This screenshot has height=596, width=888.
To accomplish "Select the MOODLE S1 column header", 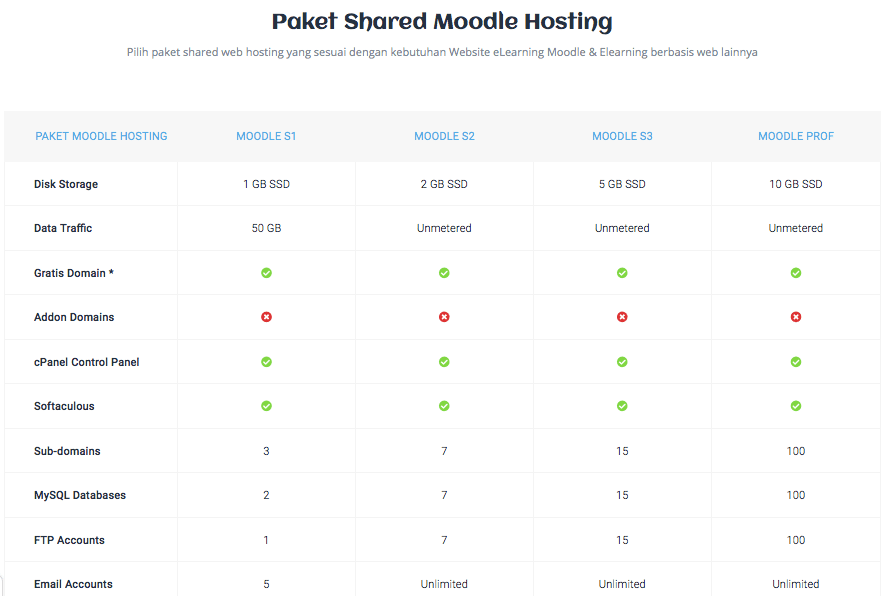I will [x=266, y=136].
